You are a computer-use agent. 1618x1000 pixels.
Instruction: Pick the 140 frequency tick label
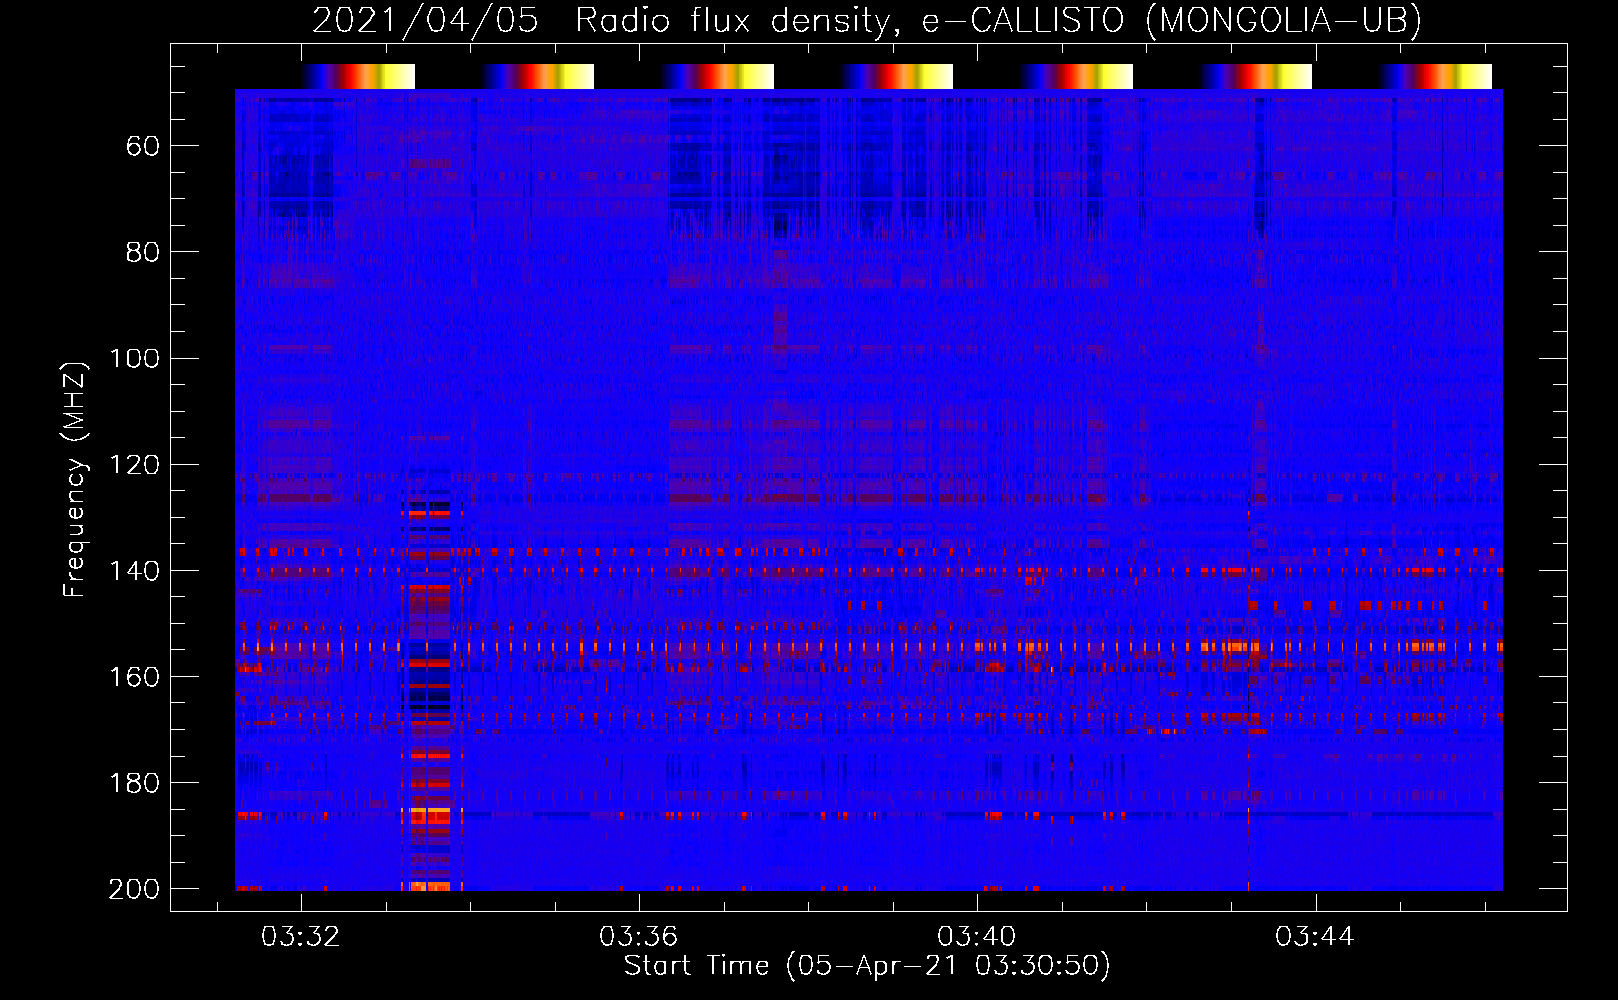tap(135, 570)
